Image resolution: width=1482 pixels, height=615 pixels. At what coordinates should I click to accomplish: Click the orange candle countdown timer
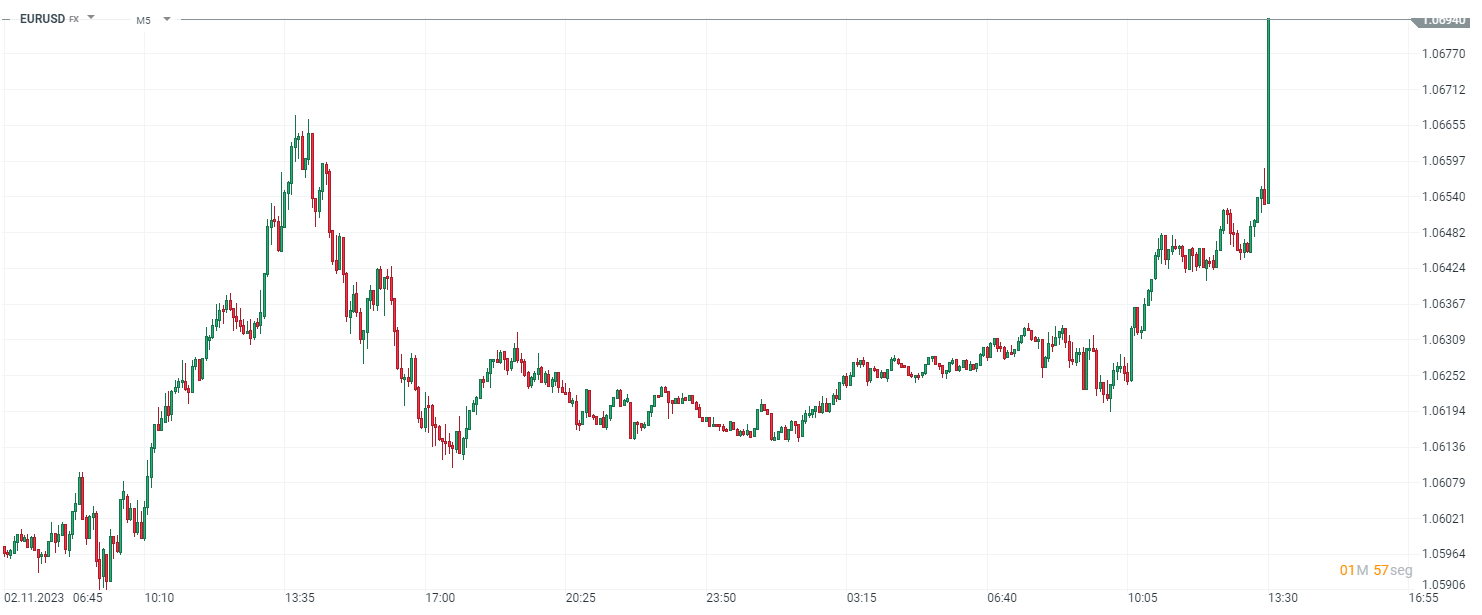1377,570
